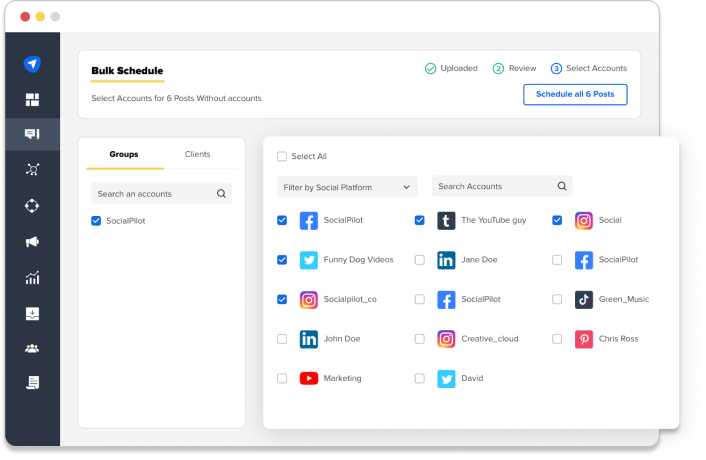The image size is (706, 460).
Task: Check the Jane Doe account checkbox
Action: (420, 260)
